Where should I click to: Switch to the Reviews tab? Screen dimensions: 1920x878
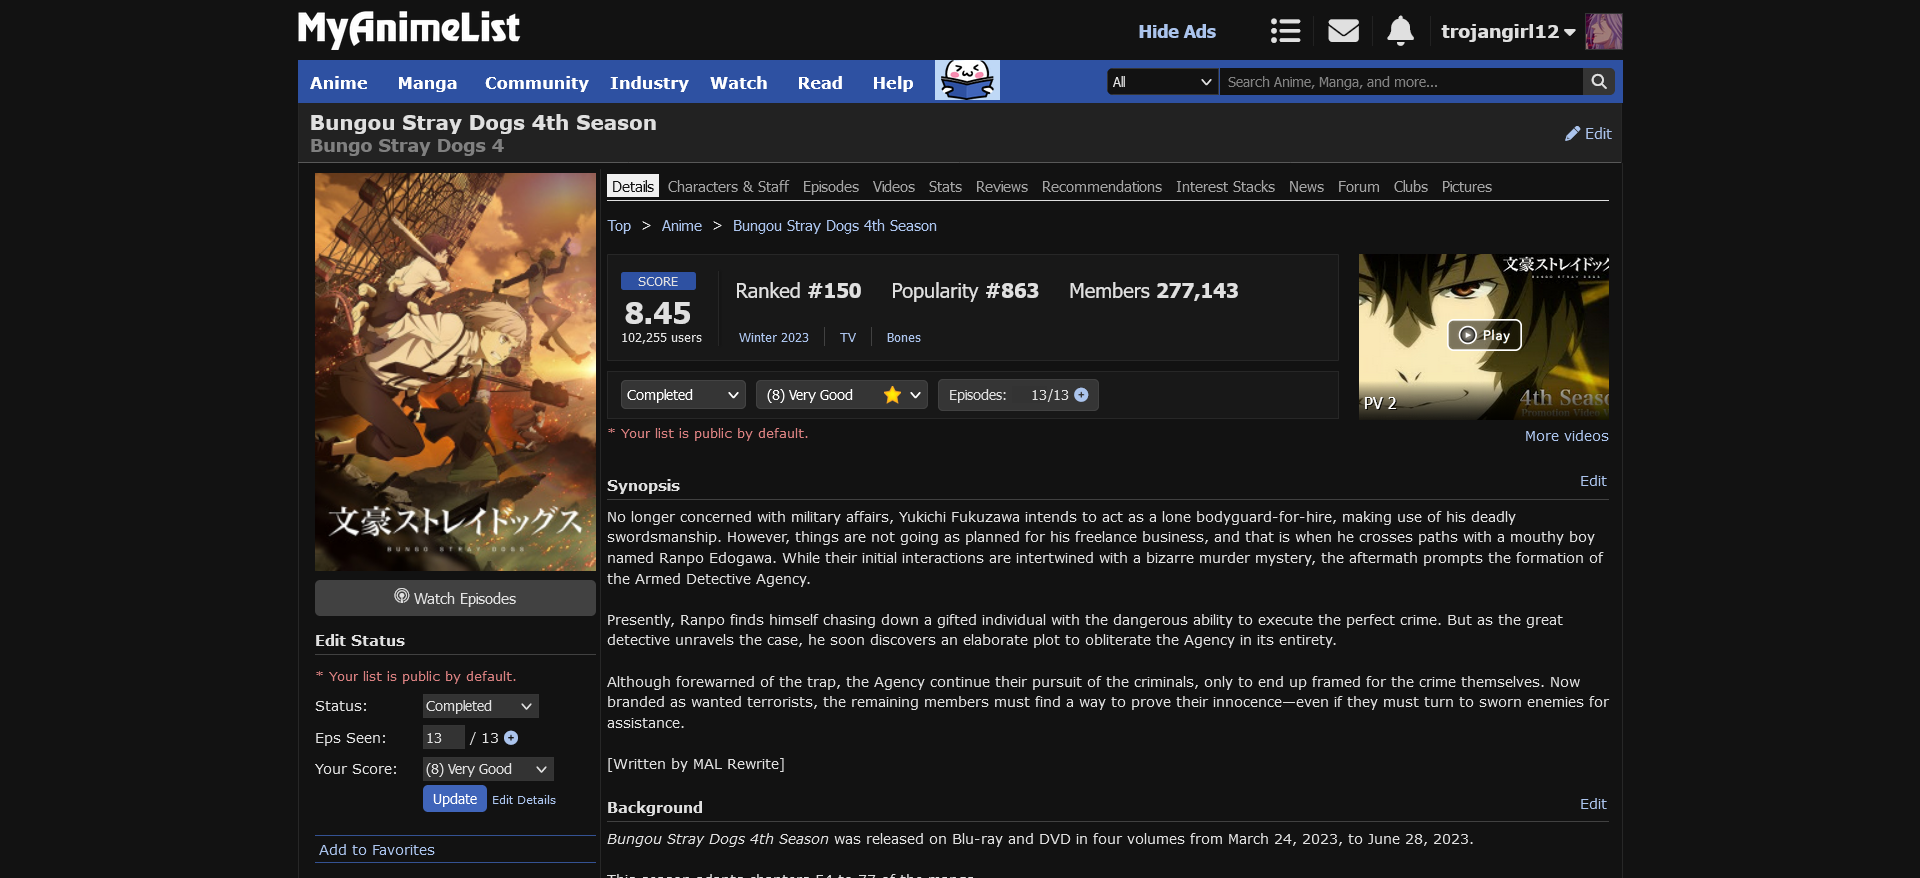tap(1001, 187)
